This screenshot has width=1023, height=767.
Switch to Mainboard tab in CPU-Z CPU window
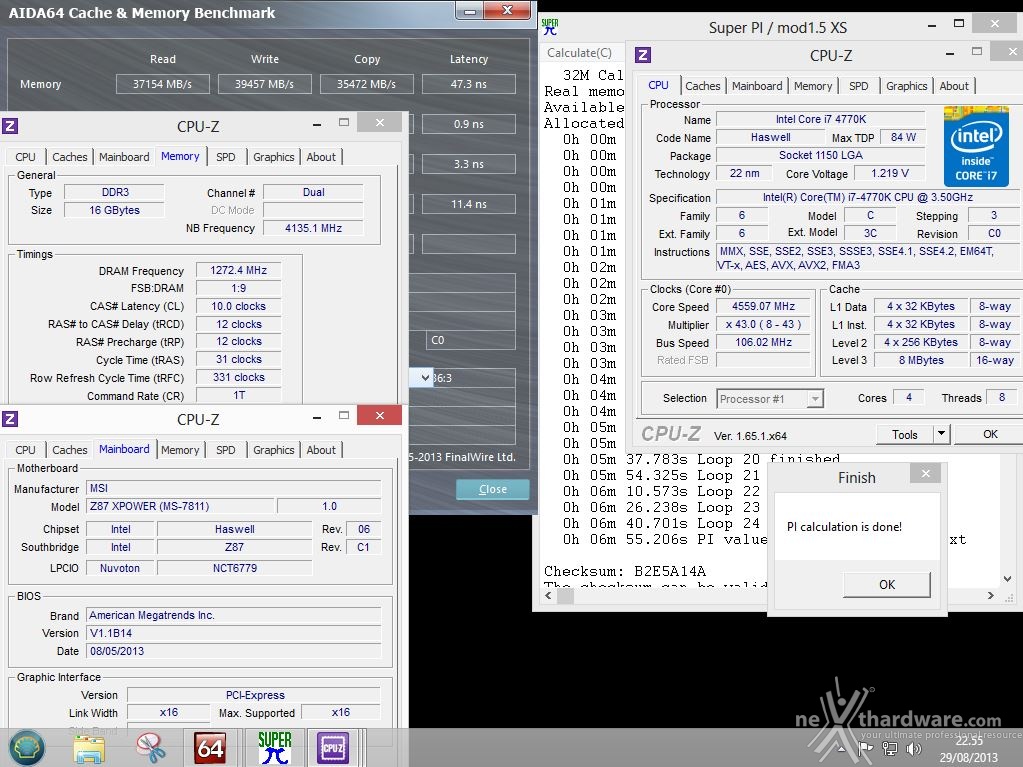point(757,86)
